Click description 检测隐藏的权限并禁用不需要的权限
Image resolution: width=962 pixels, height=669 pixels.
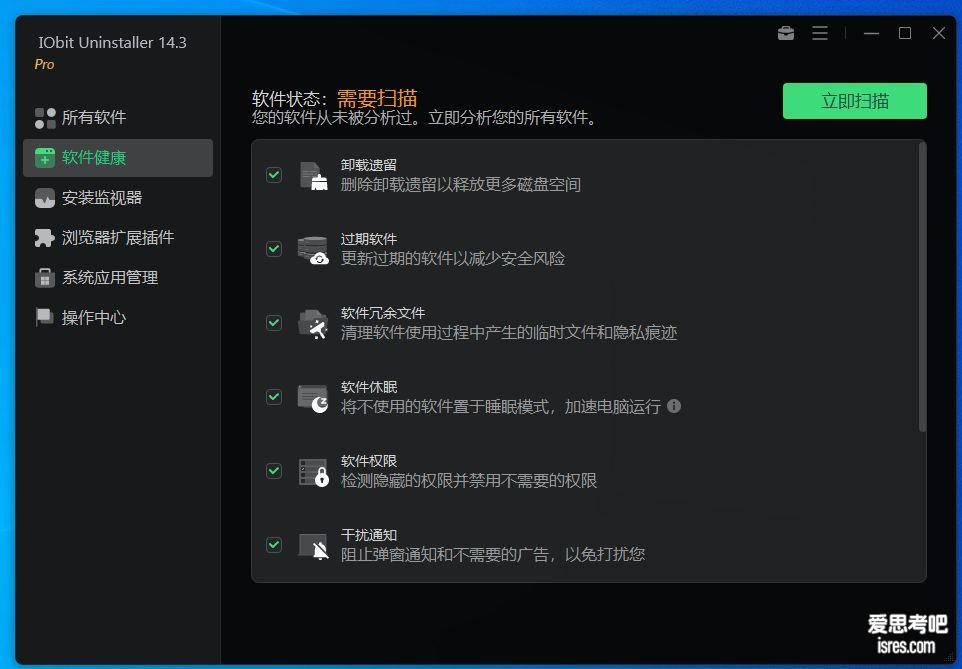(x=469, y=481)
